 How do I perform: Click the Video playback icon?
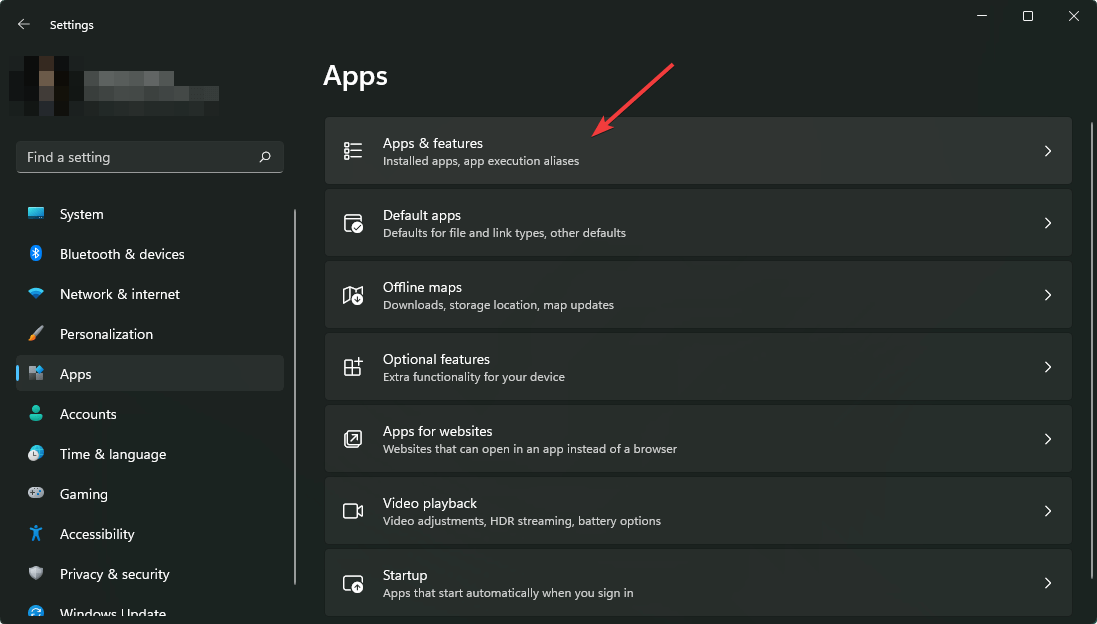point(352,510)
